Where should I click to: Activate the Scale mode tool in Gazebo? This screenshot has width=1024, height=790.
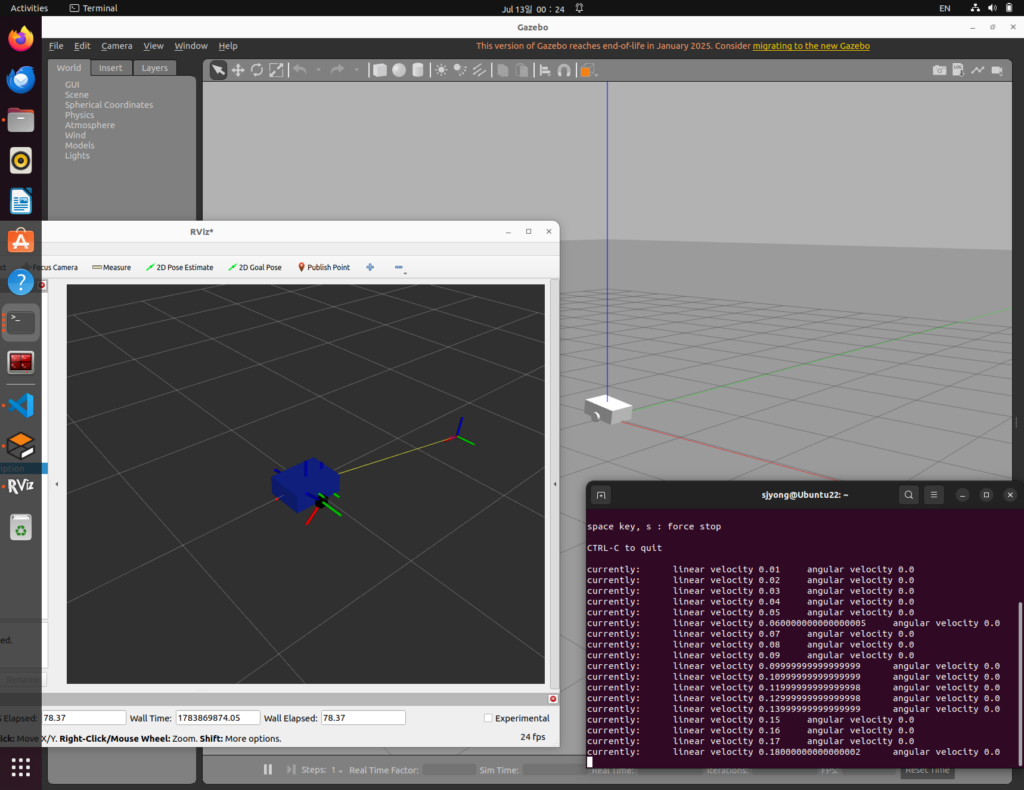(x=277, y=70)
